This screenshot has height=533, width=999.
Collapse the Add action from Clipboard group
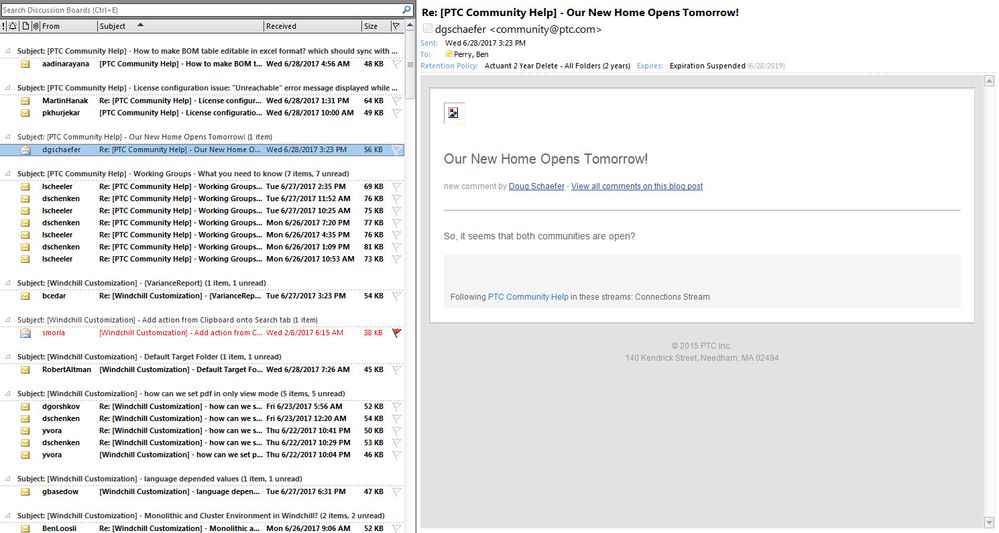[x=8, y=320]
